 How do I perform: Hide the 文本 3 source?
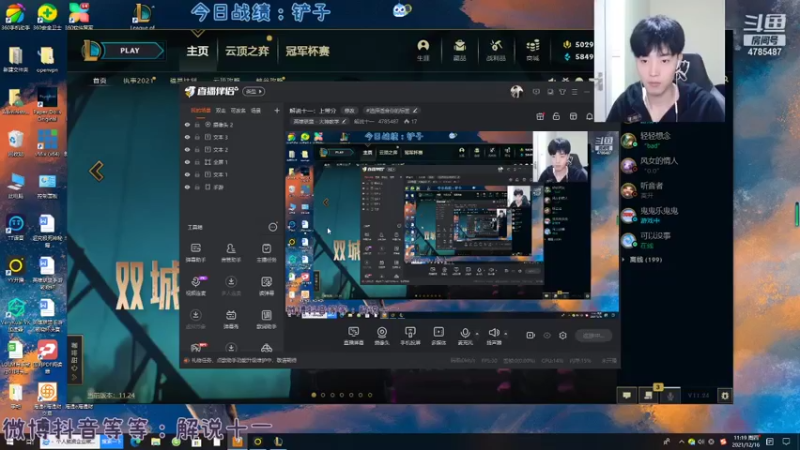point(187,137)
